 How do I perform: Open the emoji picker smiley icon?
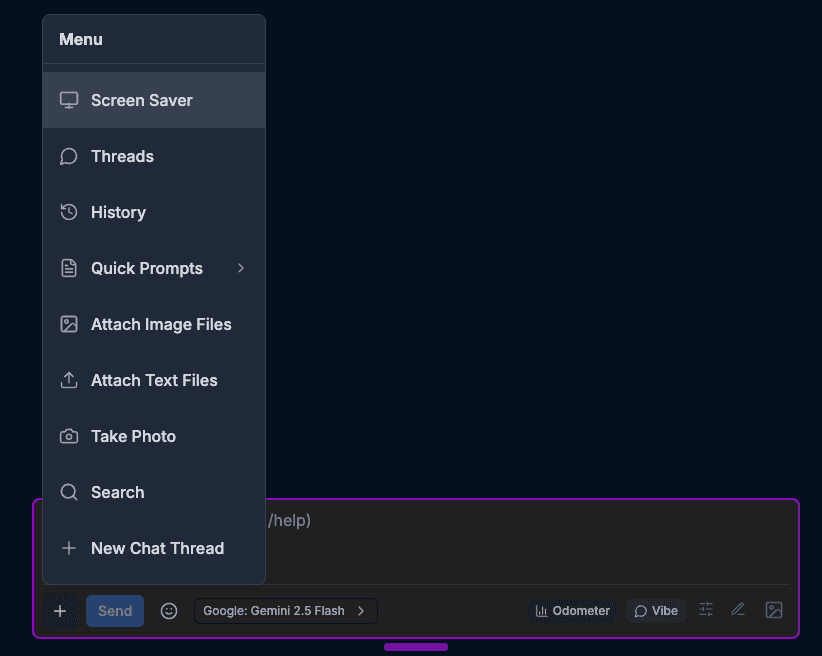[169, 611]
